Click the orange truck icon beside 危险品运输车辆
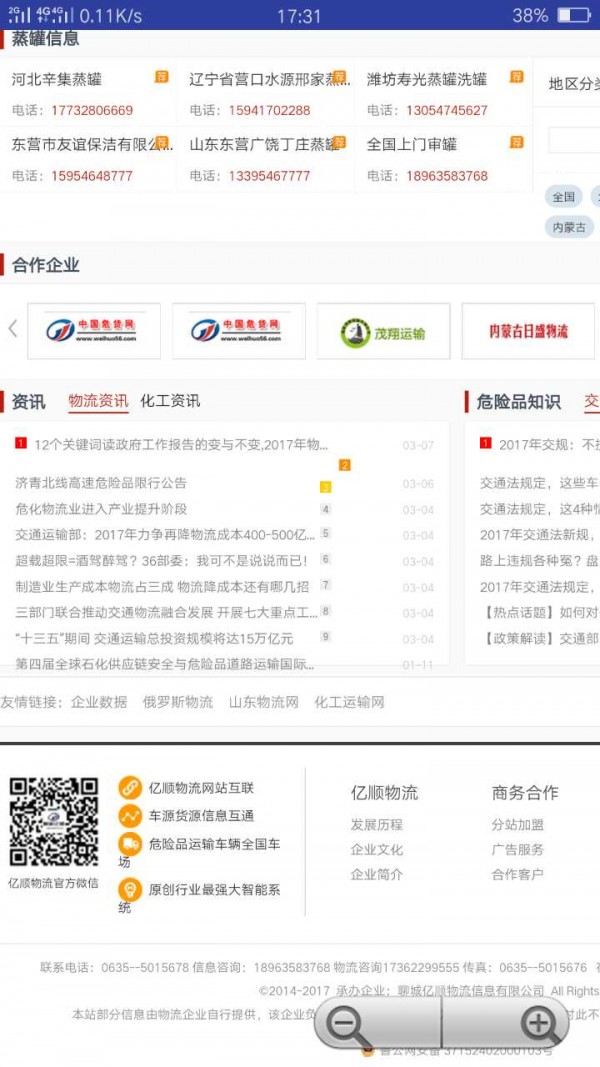The image size is (600, 1067). (x=130, y=844)
